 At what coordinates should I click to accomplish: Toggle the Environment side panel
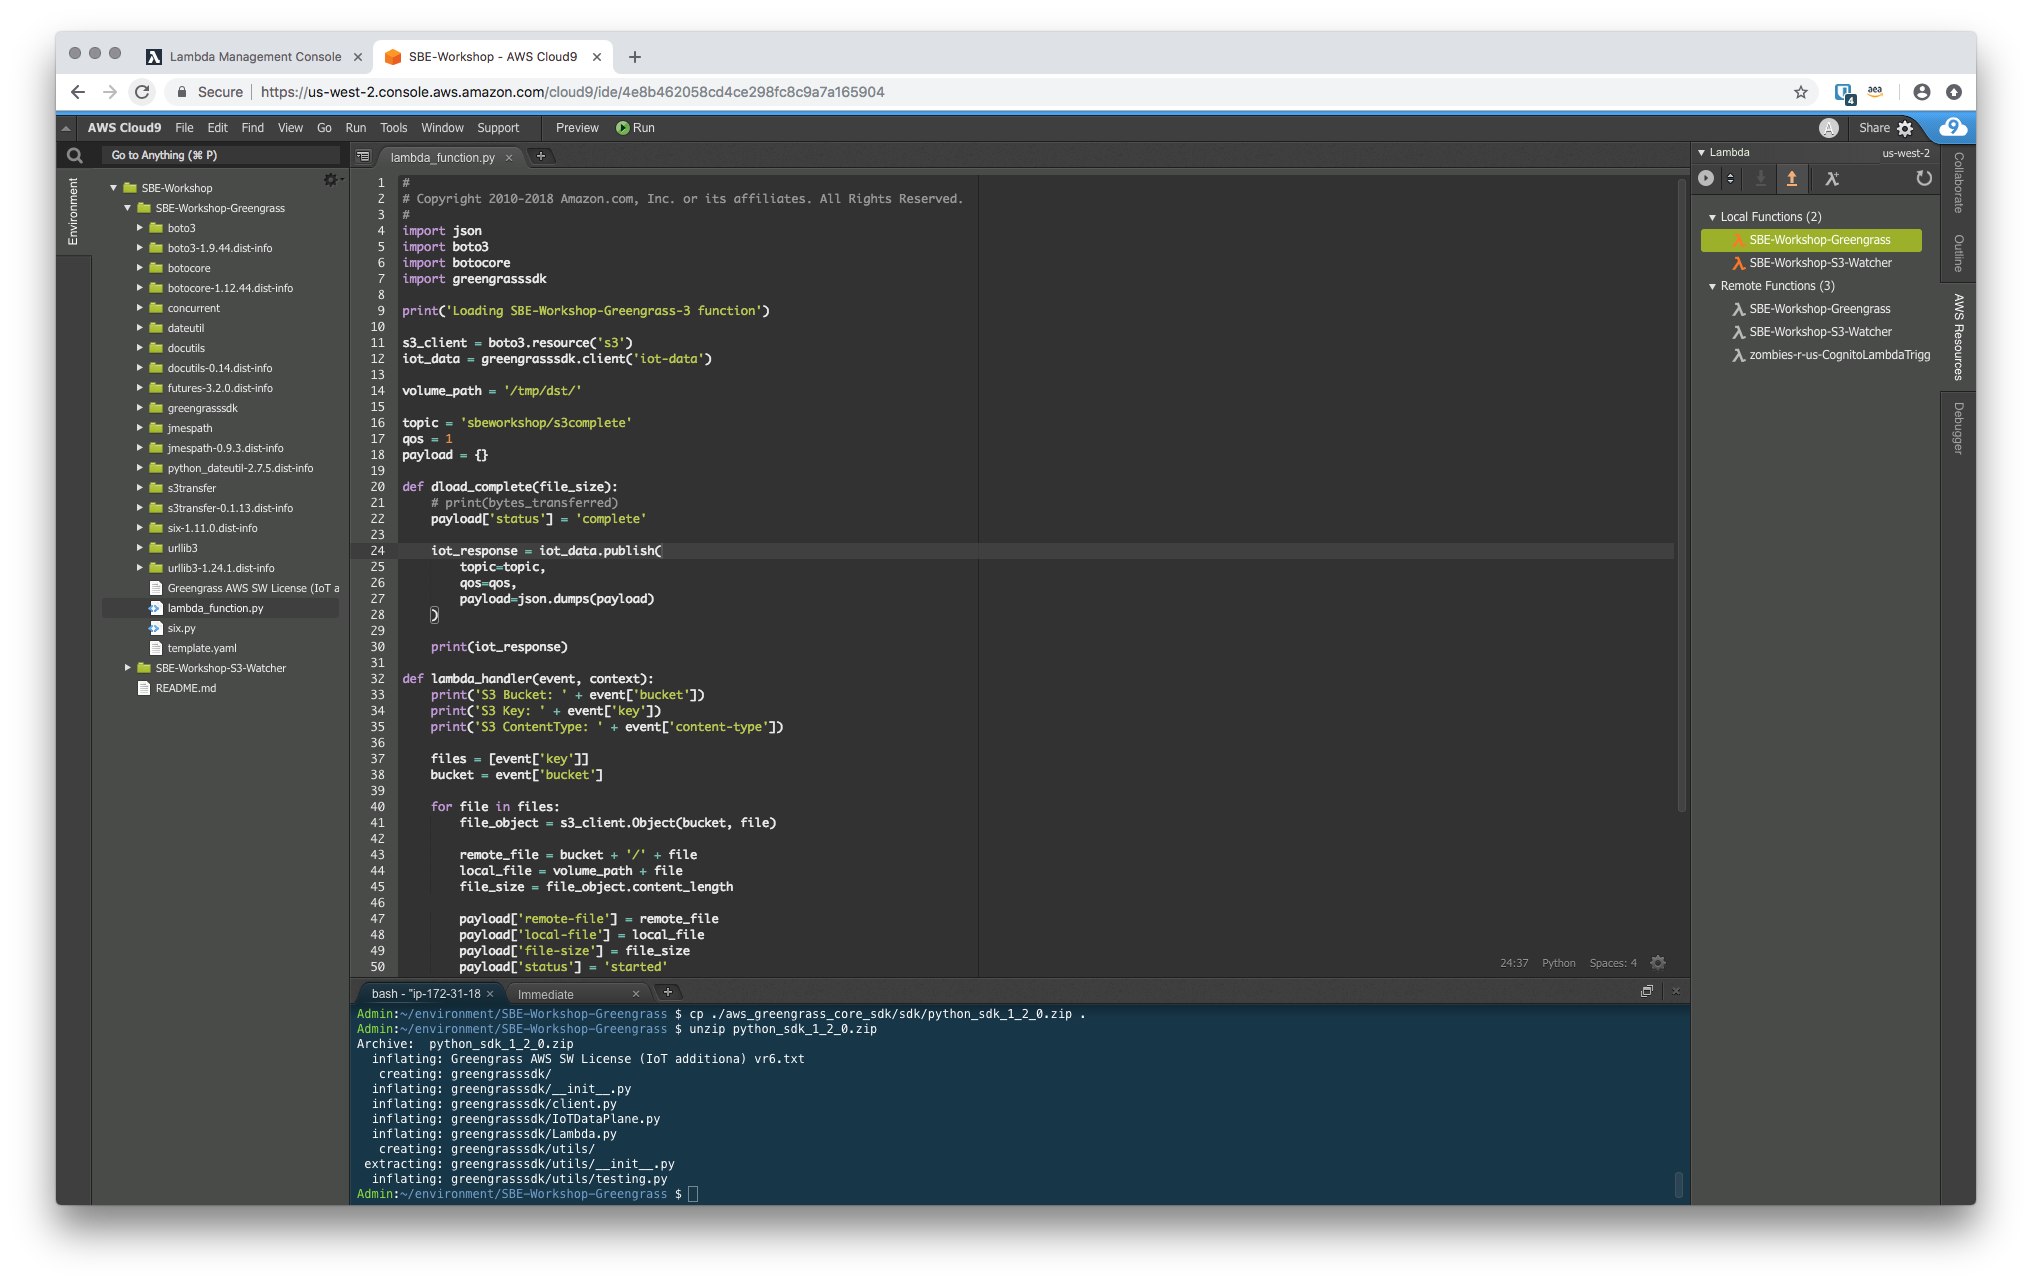[x=72, y=211]
